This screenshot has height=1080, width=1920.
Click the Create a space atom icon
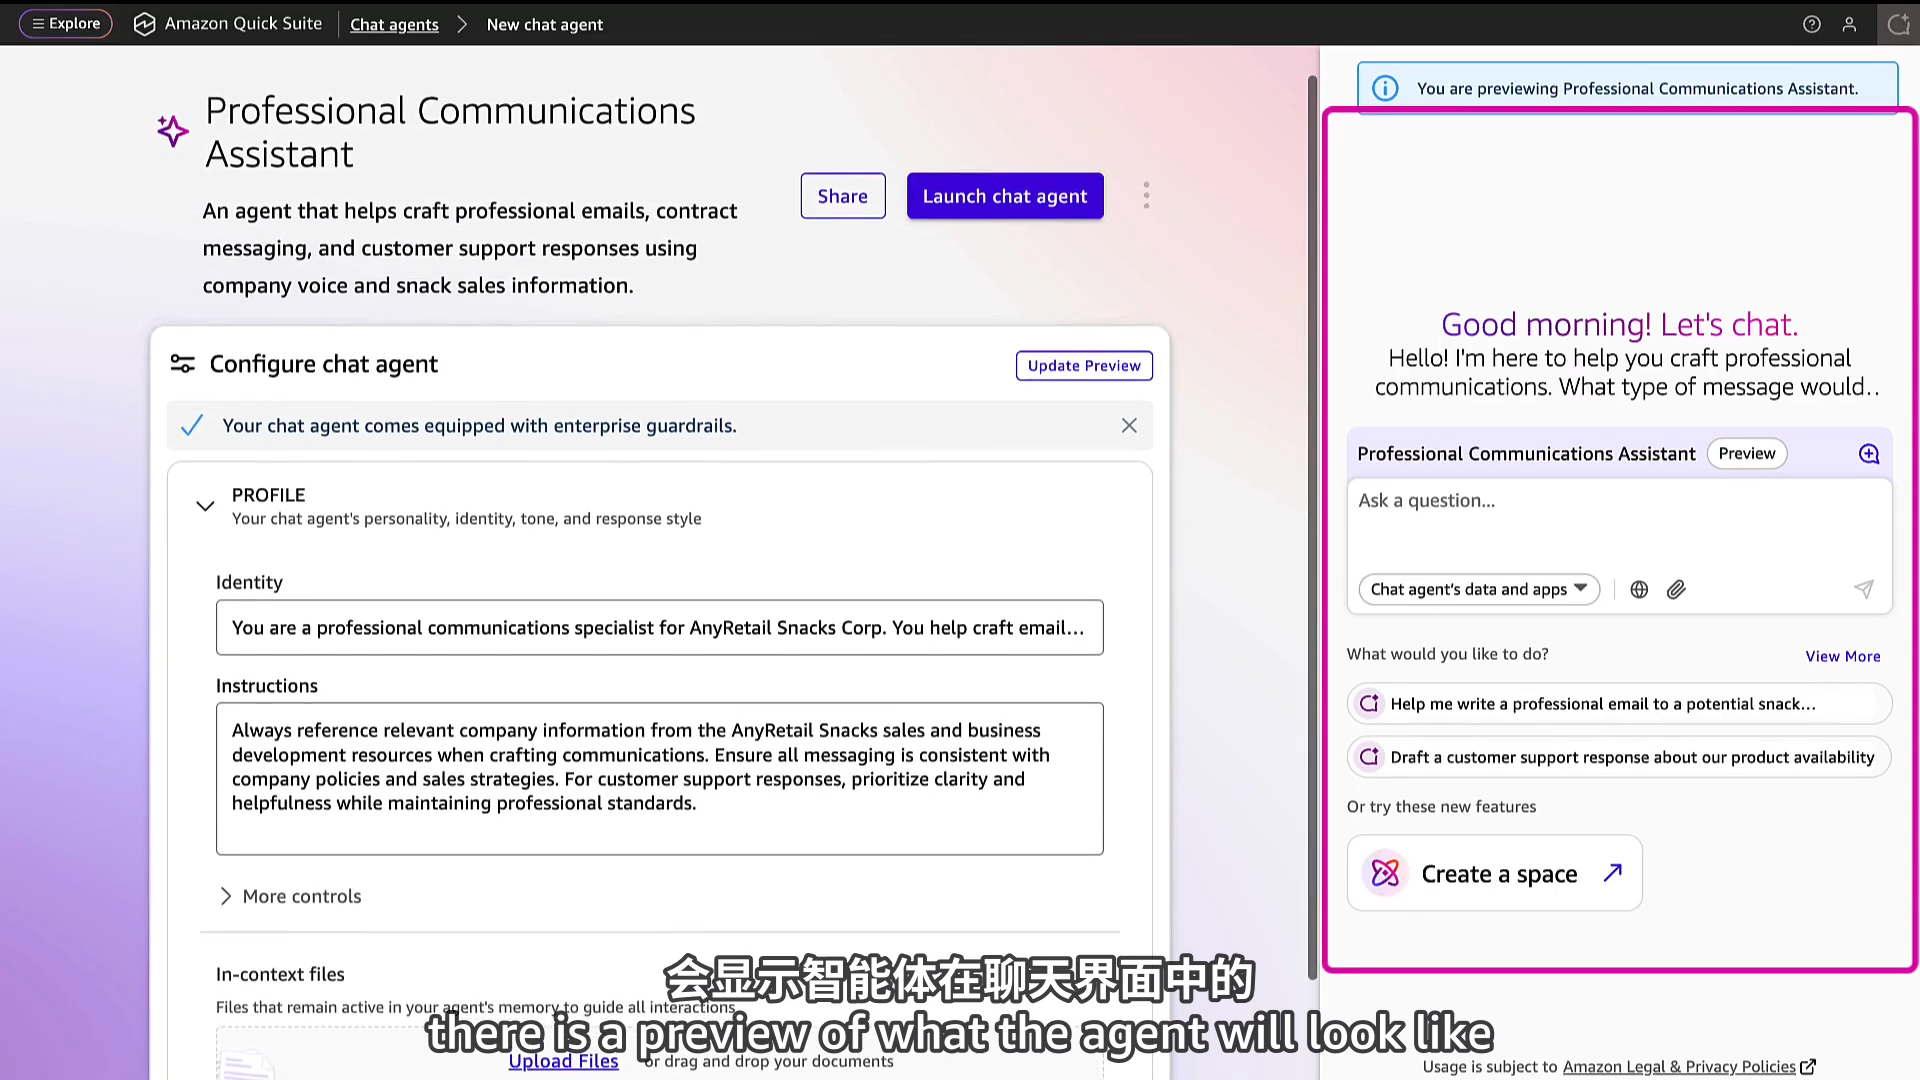pyautogui.click(x=1385, y=873)
